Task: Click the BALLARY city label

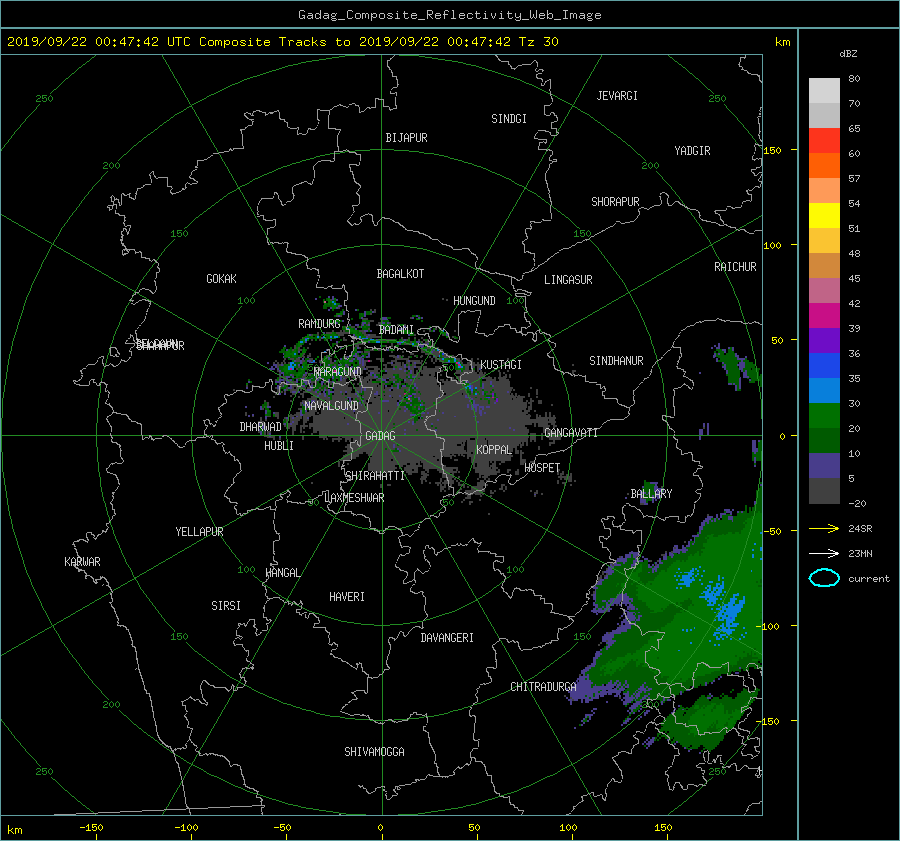Action: (651, 494)
